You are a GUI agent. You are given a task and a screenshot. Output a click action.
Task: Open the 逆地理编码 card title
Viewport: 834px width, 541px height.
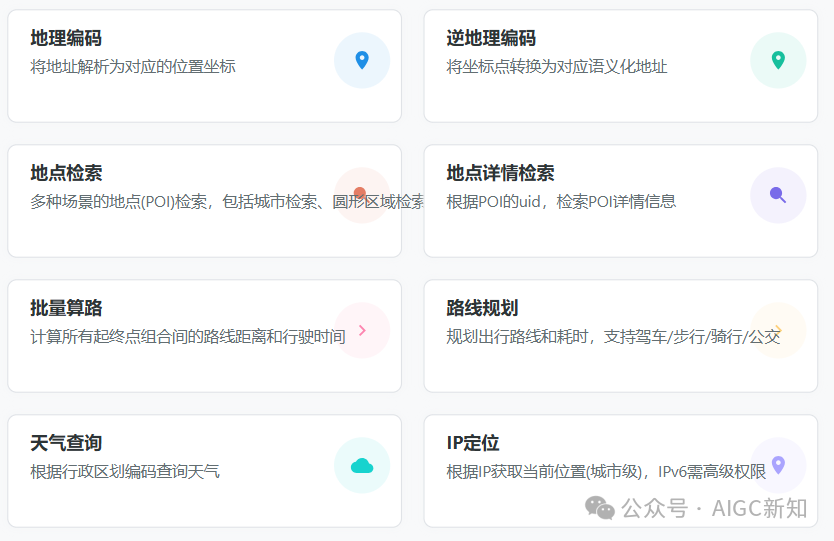point(491,38)
